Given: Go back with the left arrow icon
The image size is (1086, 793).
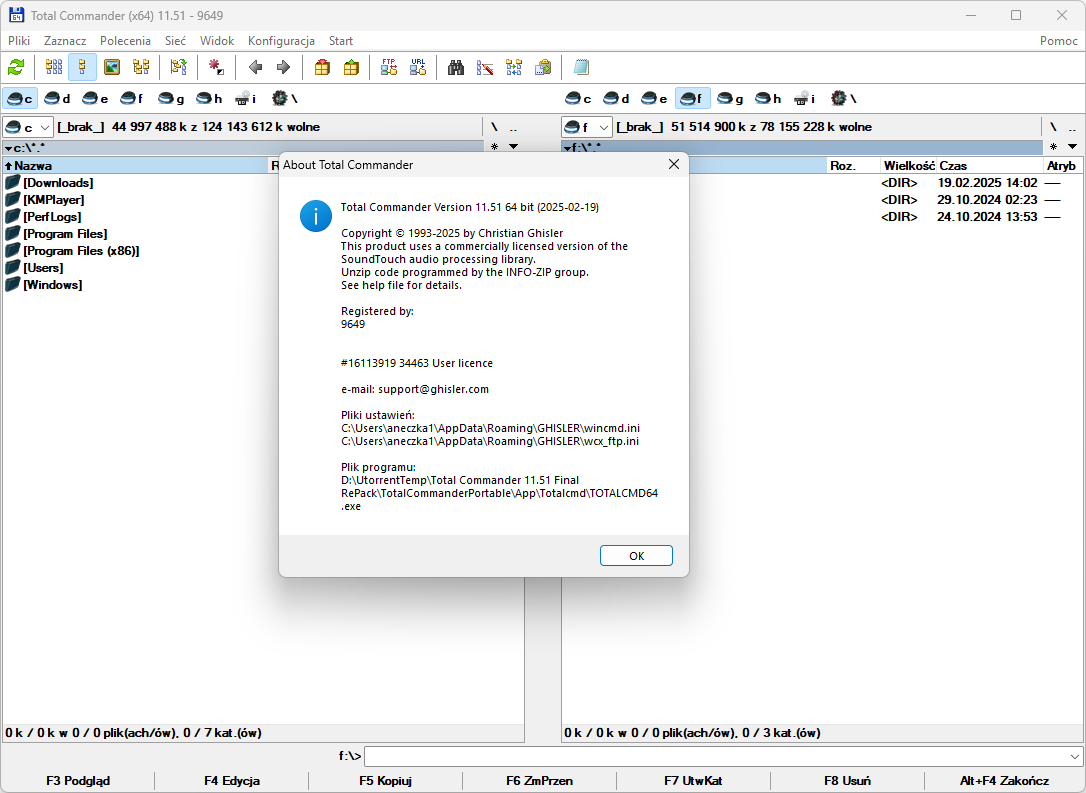Looking at the screenshot, I should click(x=255, y=67).
